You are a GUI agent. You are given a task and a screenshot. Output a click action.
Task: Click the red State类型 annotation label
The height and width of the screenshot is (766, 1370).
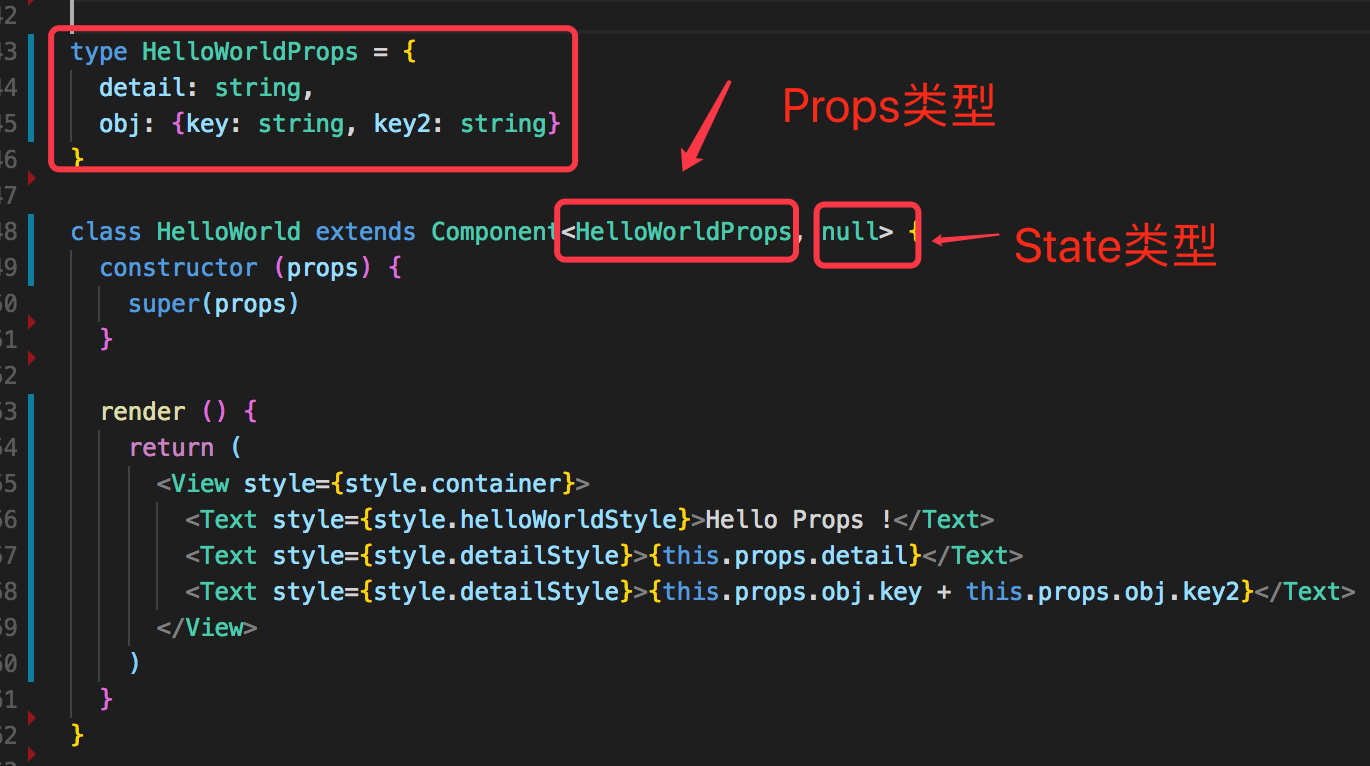click(x=1115, y=246)
